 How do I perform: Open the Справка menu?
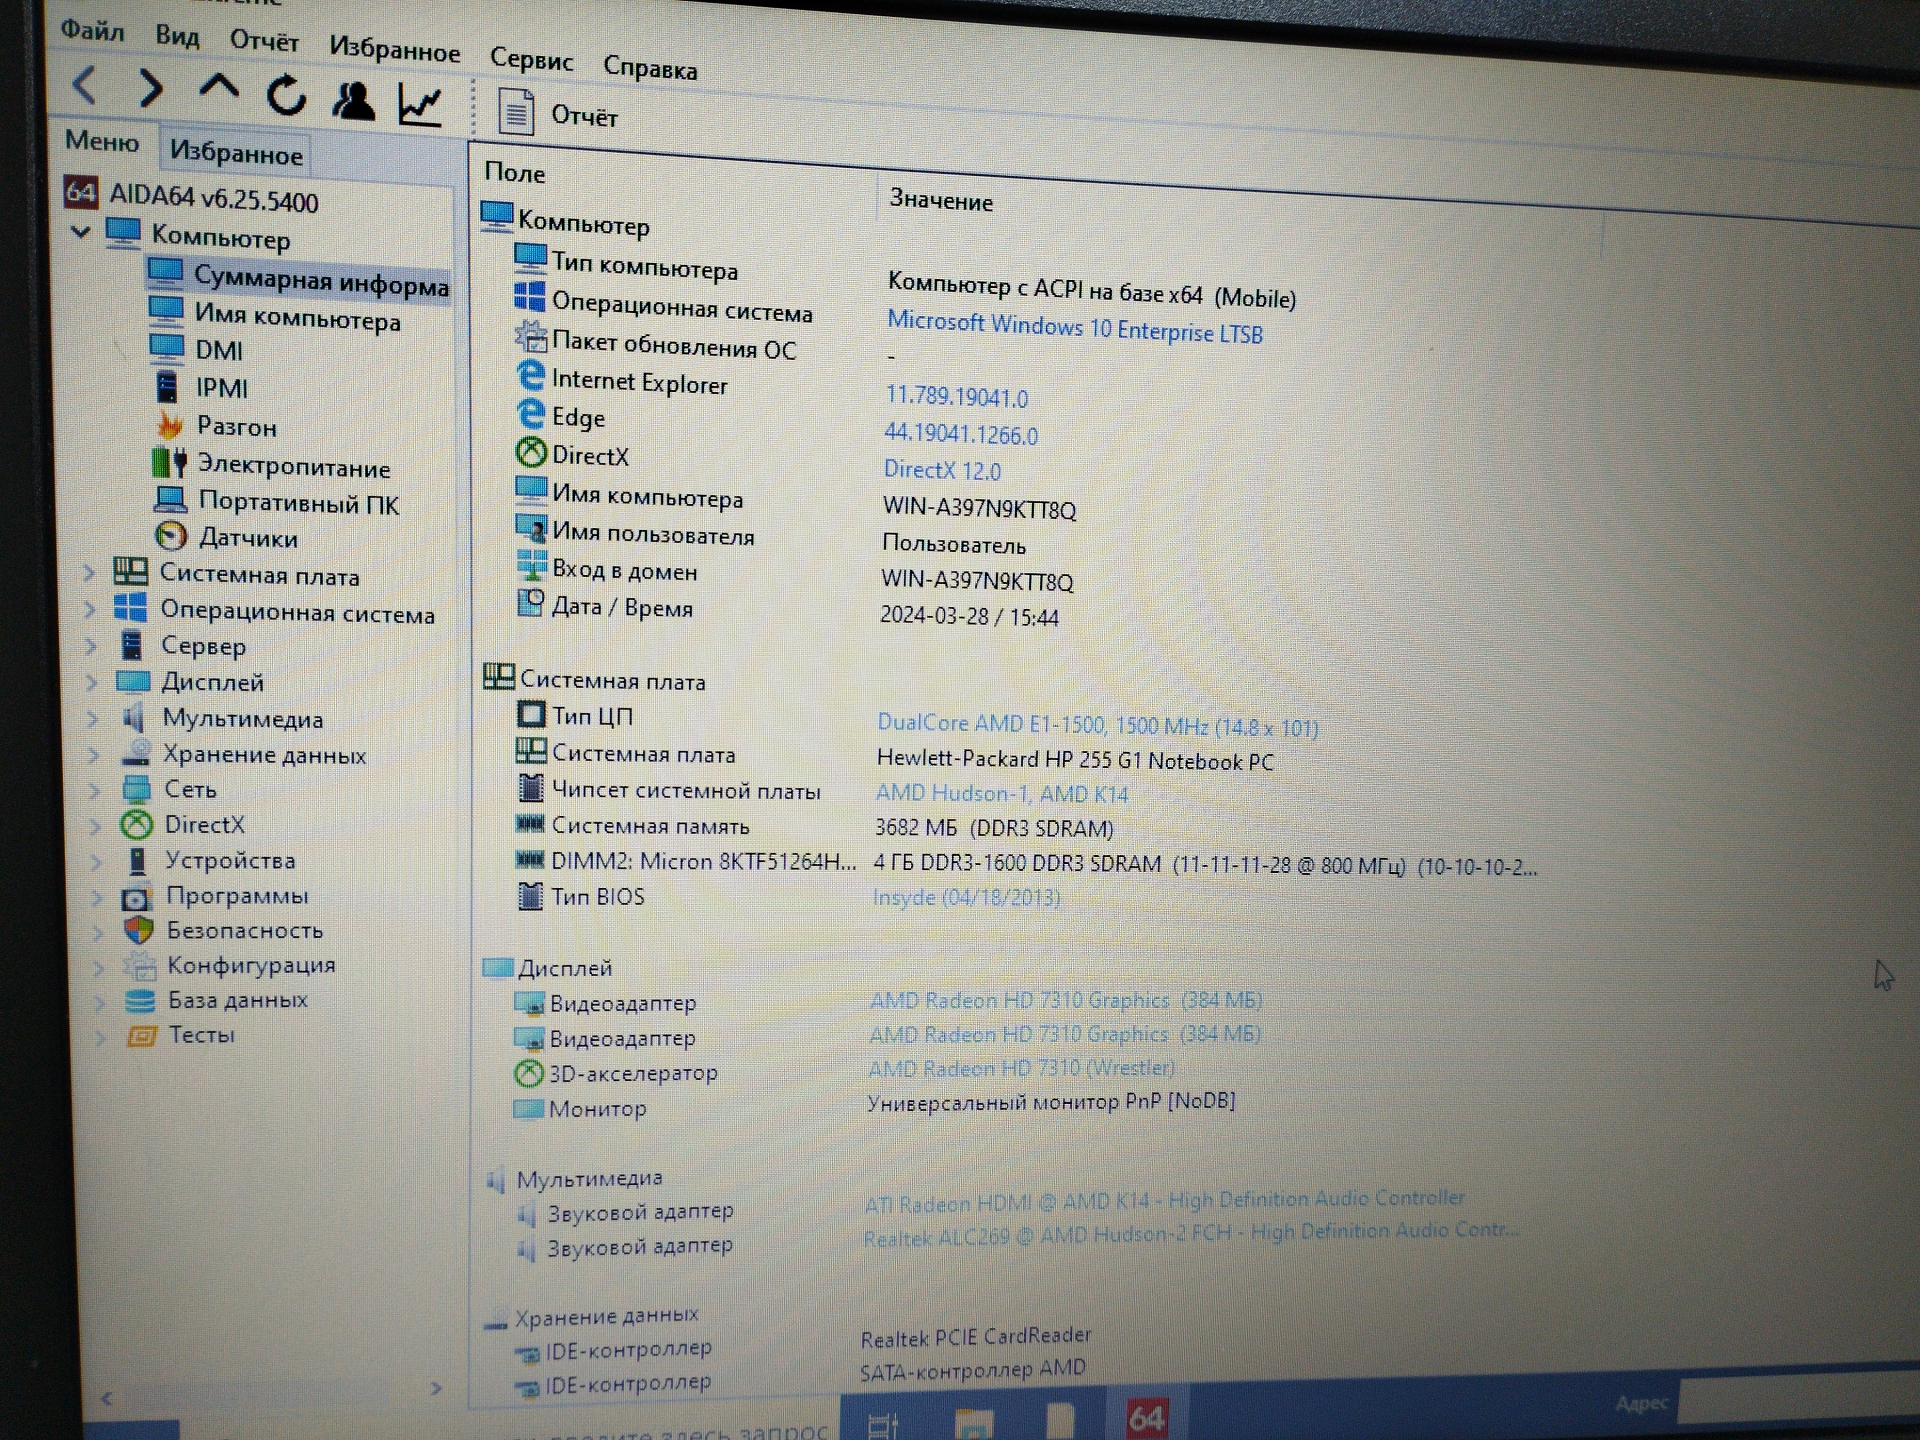[650, 68]
